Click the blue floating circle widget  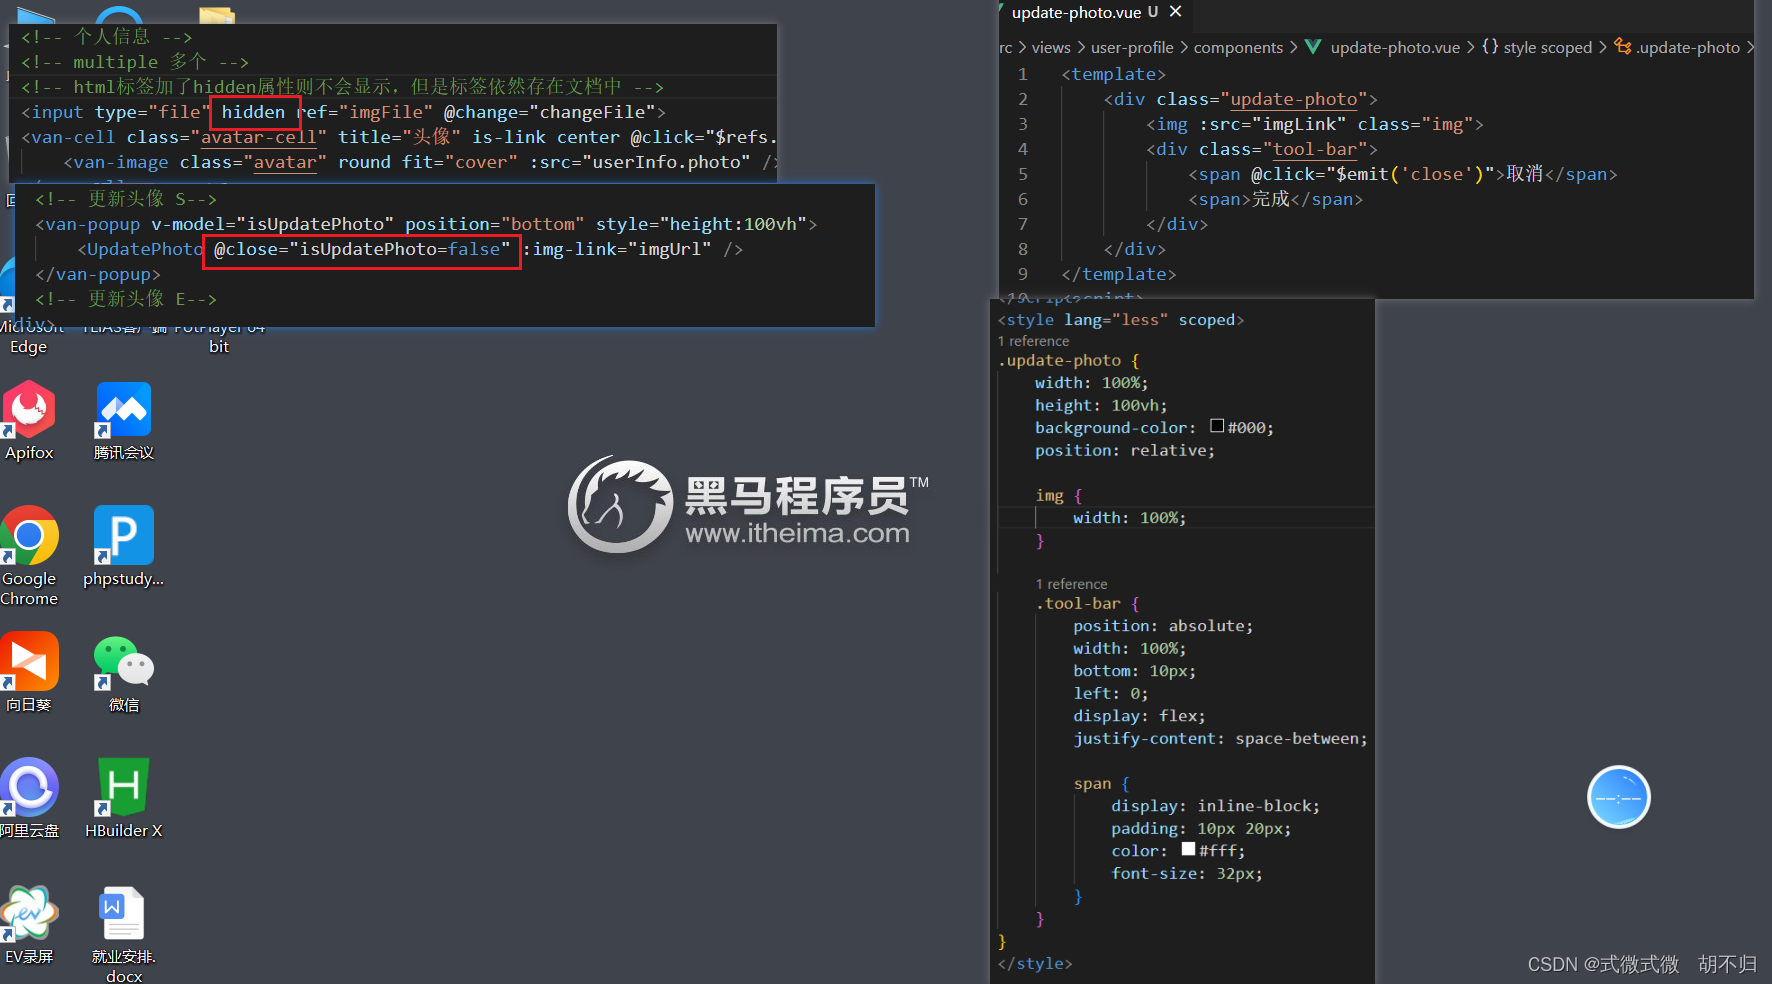(1618, 797)
